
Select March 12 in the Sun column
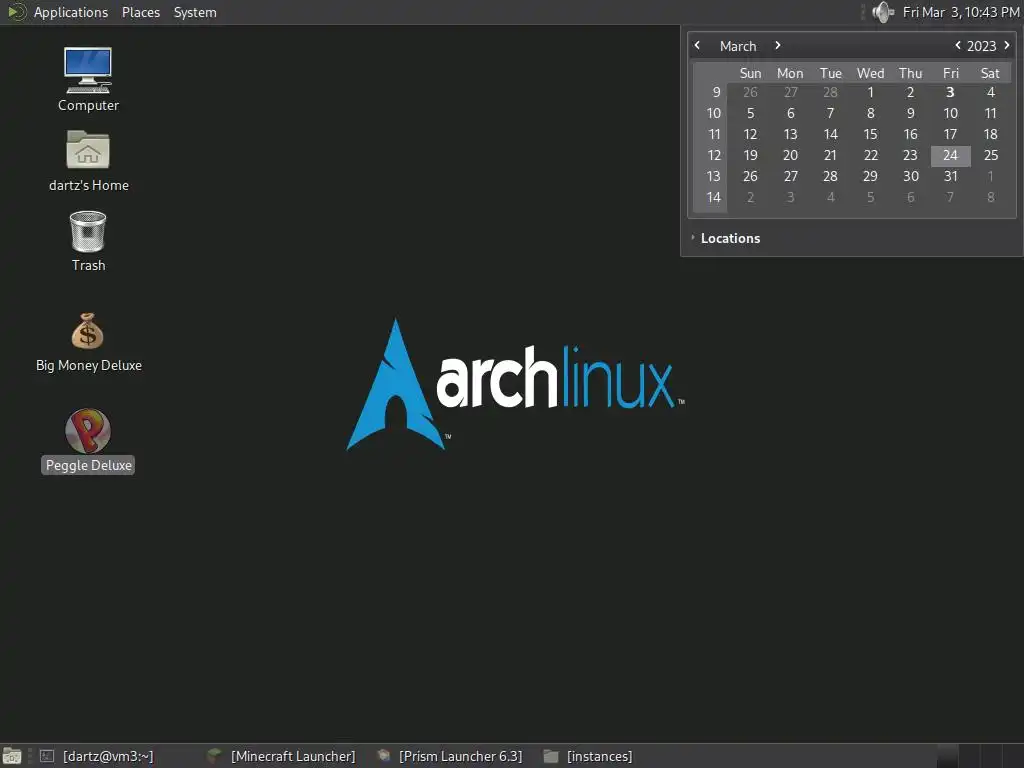[750, 134]
